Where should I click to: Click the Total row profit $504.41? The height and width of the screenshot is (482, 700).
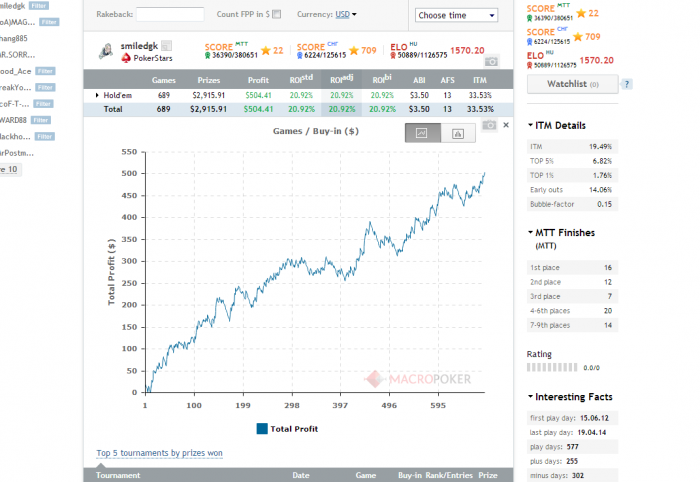point(258,109)
